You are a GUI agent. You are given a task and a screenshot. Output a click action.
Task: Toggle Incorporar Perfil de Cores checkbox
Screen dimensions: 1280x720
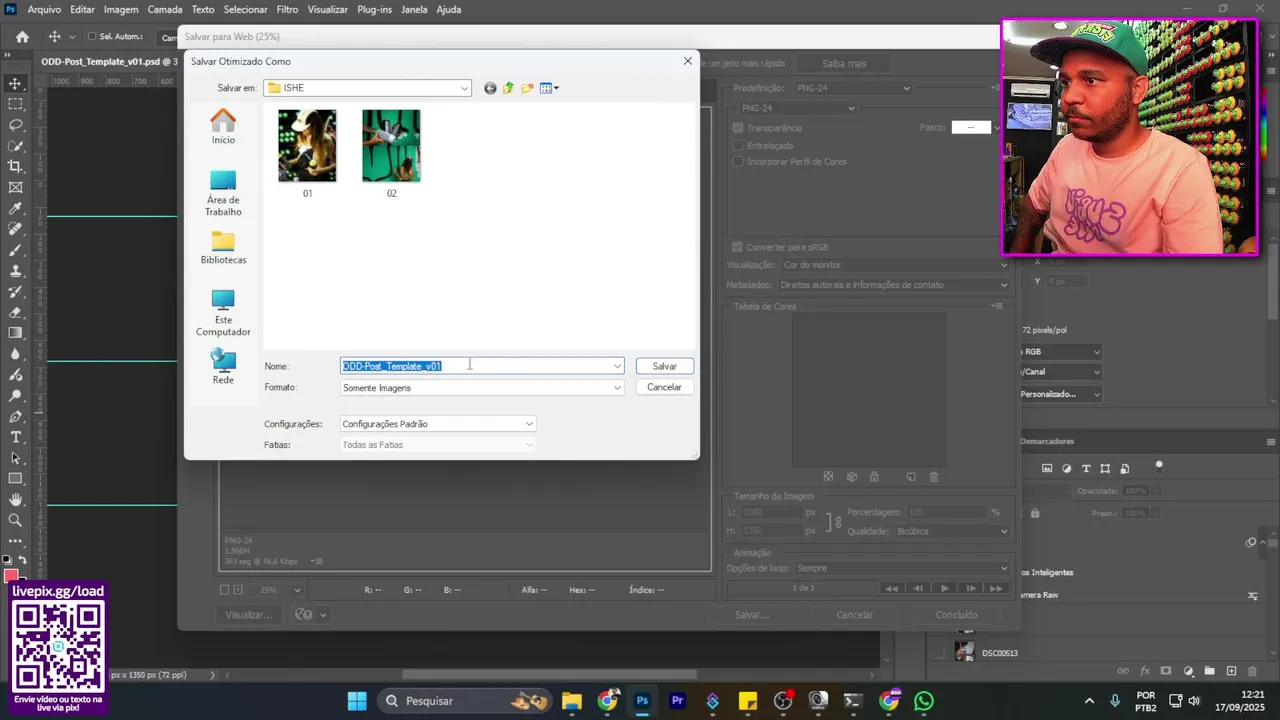(738, 162)
